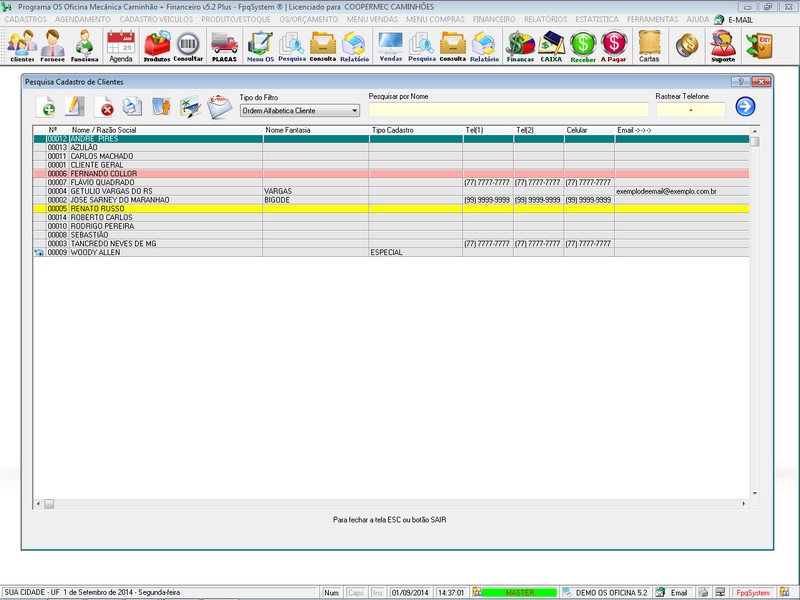The height and width of the screenshot is (600, 800).
Task: Open the Finanças icon
Action: (x=520, y=46)
